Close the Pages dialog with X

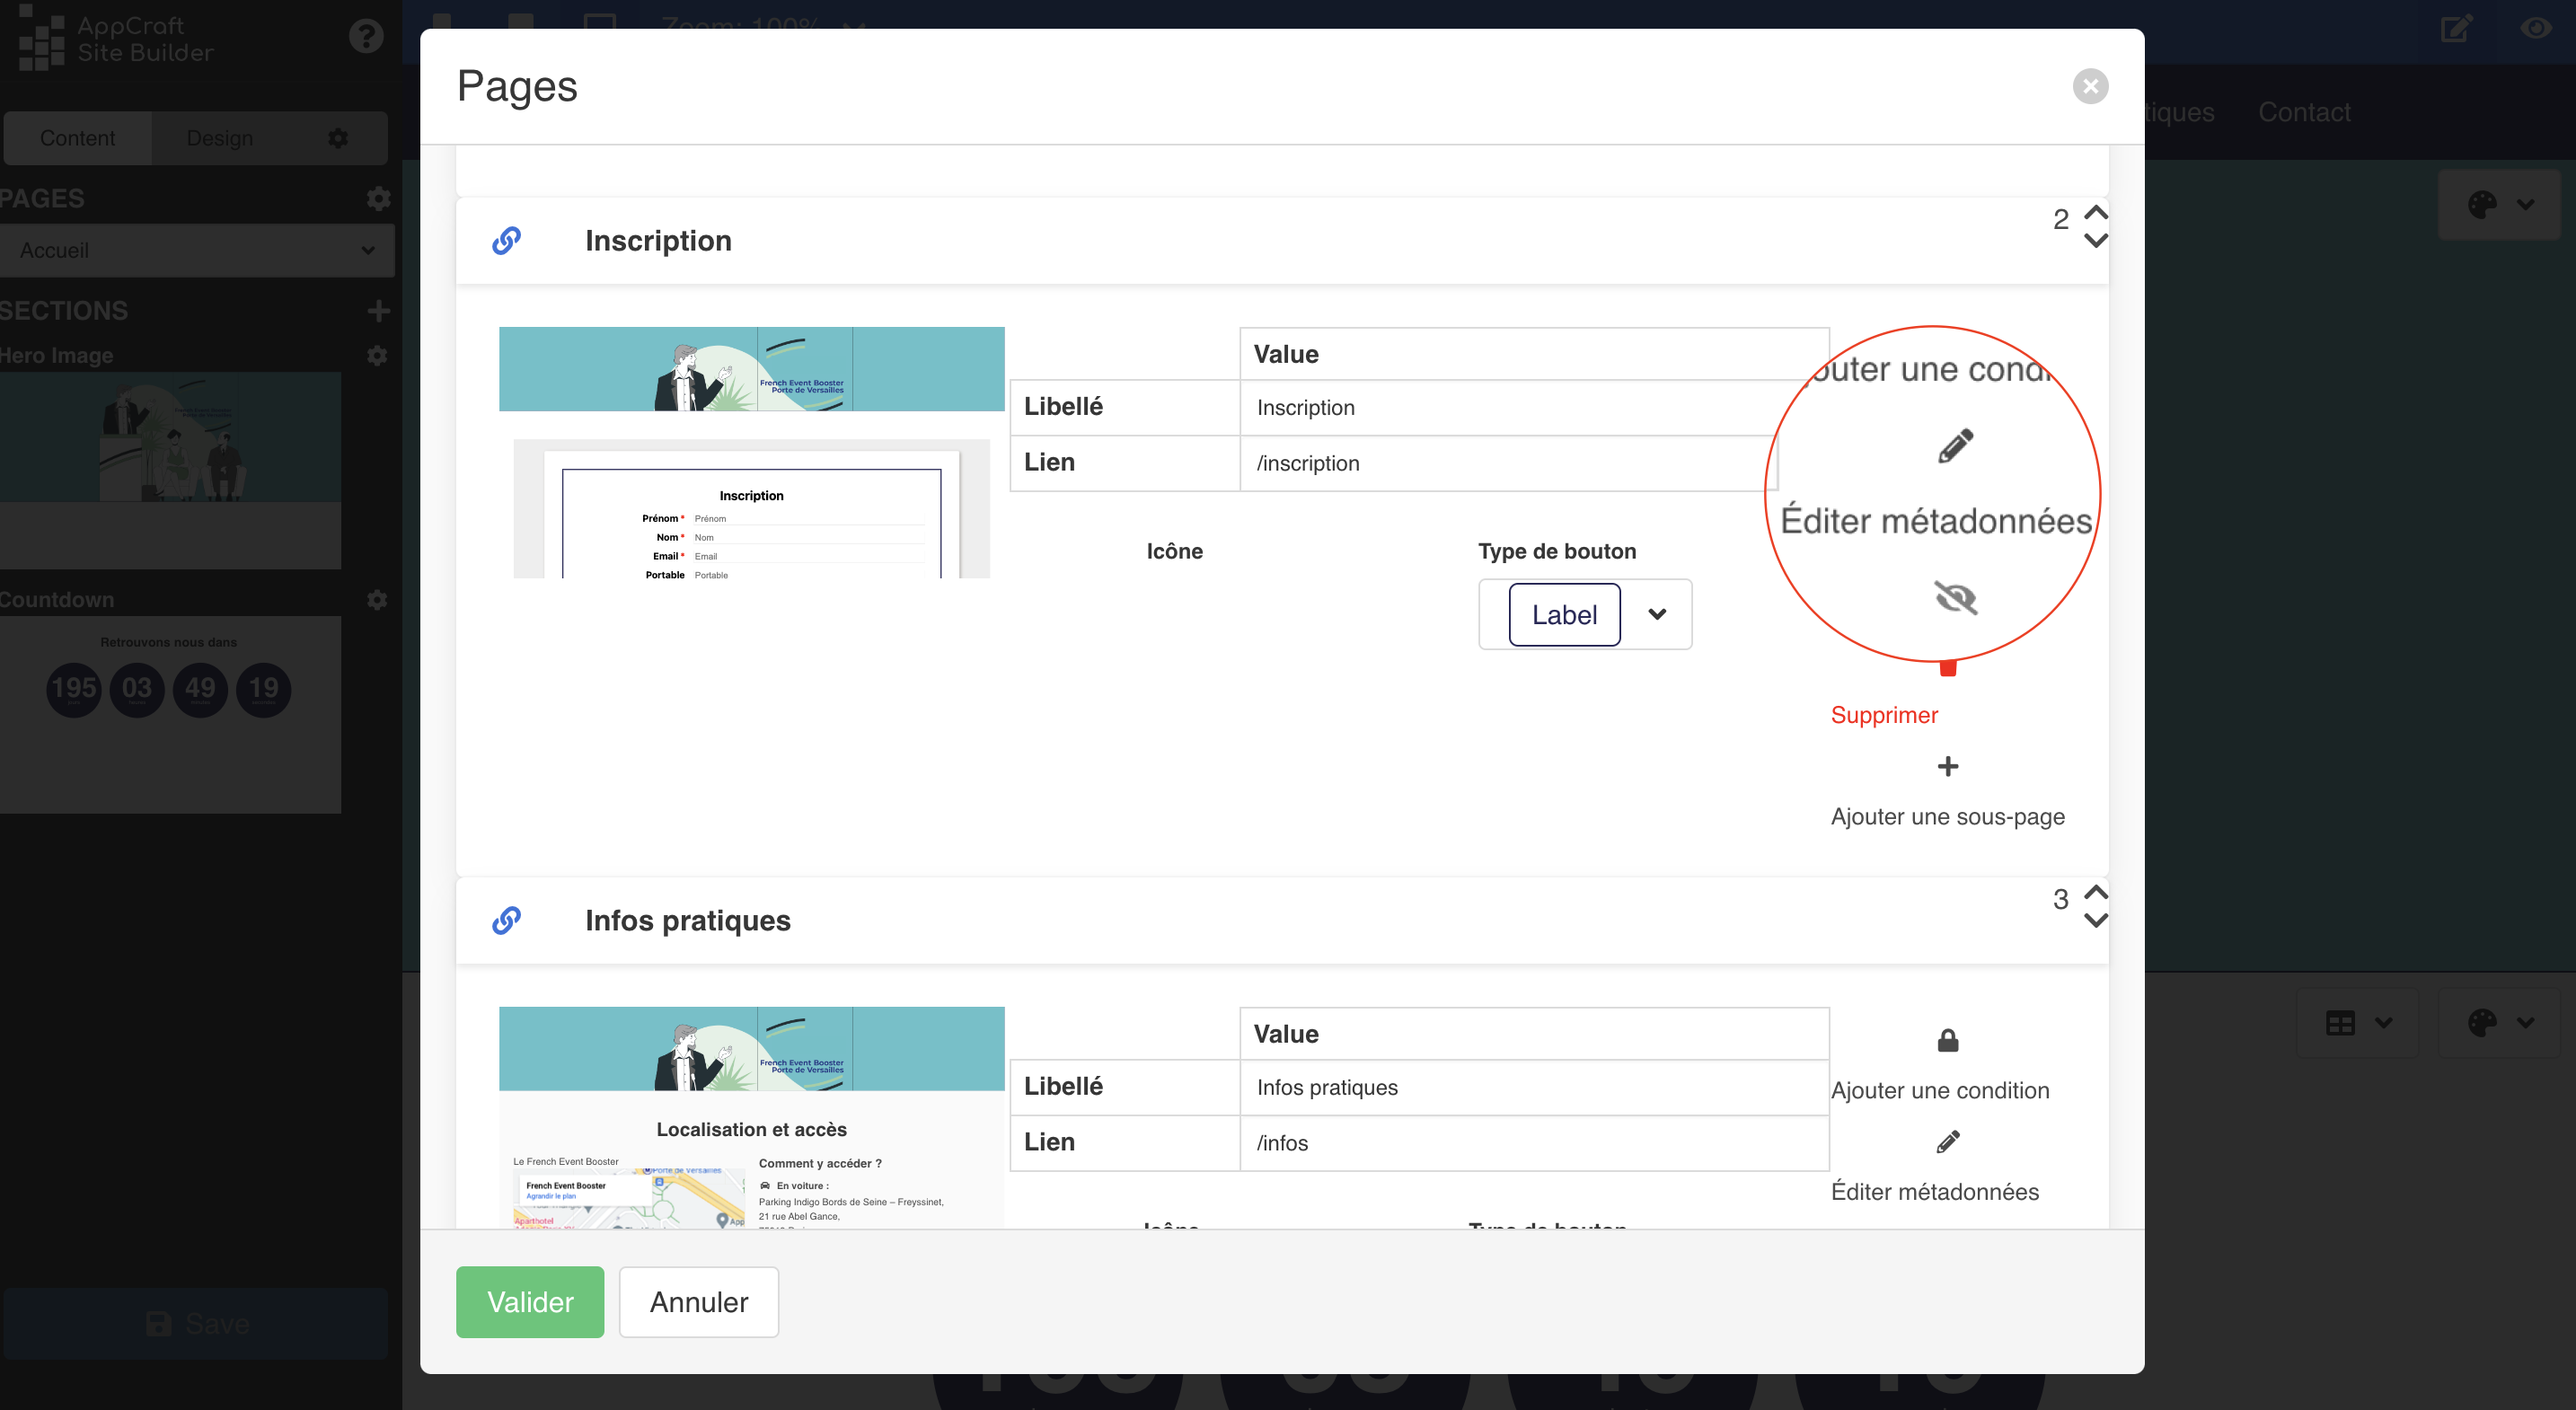point(2090,86)
